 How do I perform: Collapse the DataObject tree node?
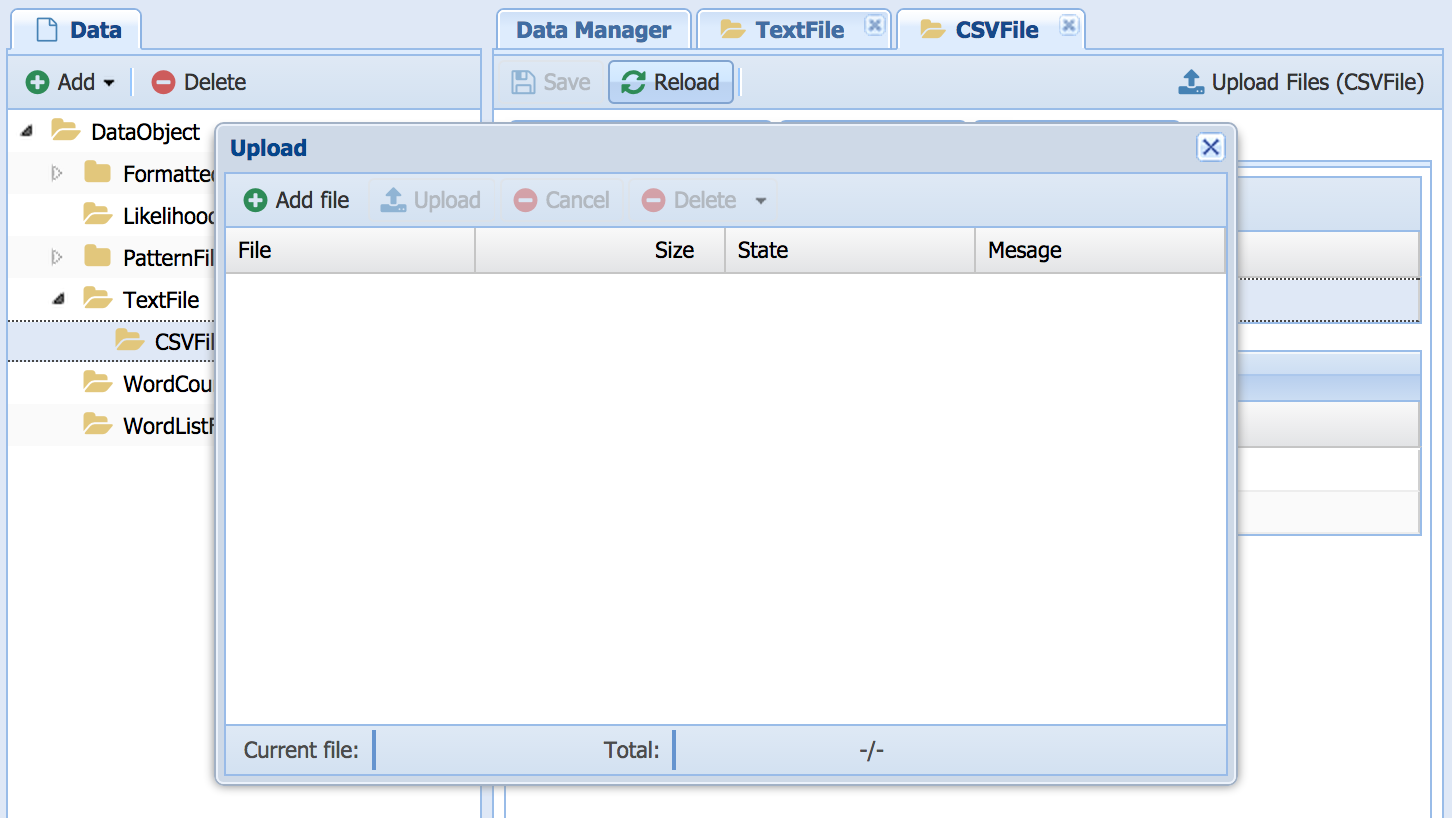pyautogui.click(x=26, y=131)
